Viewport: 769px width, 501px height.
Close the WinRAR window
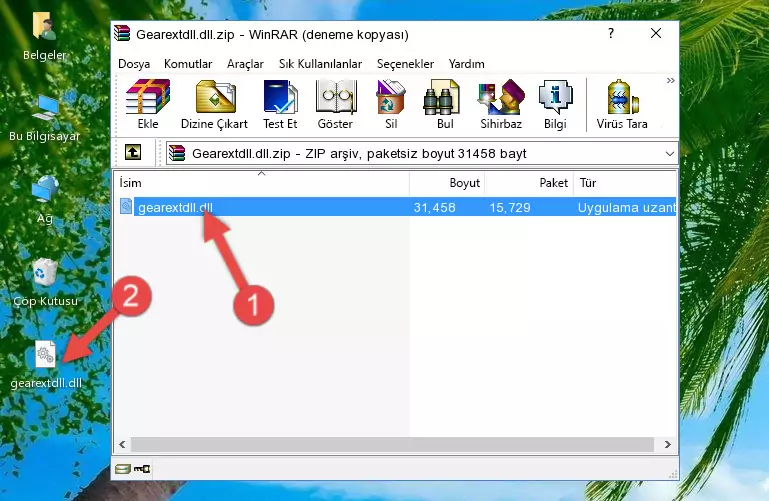[x=656, y=33]
